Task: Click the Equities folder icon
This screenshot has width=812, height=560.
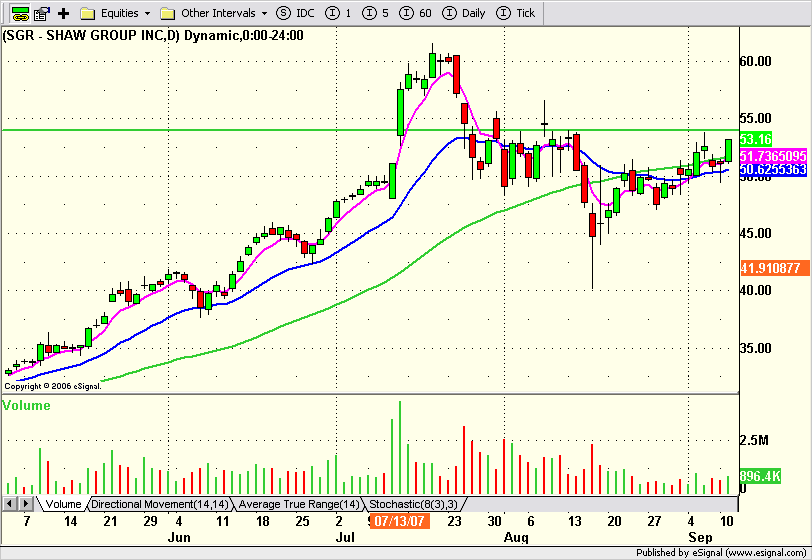Action: pyautogui.click(x=88, y=13)
